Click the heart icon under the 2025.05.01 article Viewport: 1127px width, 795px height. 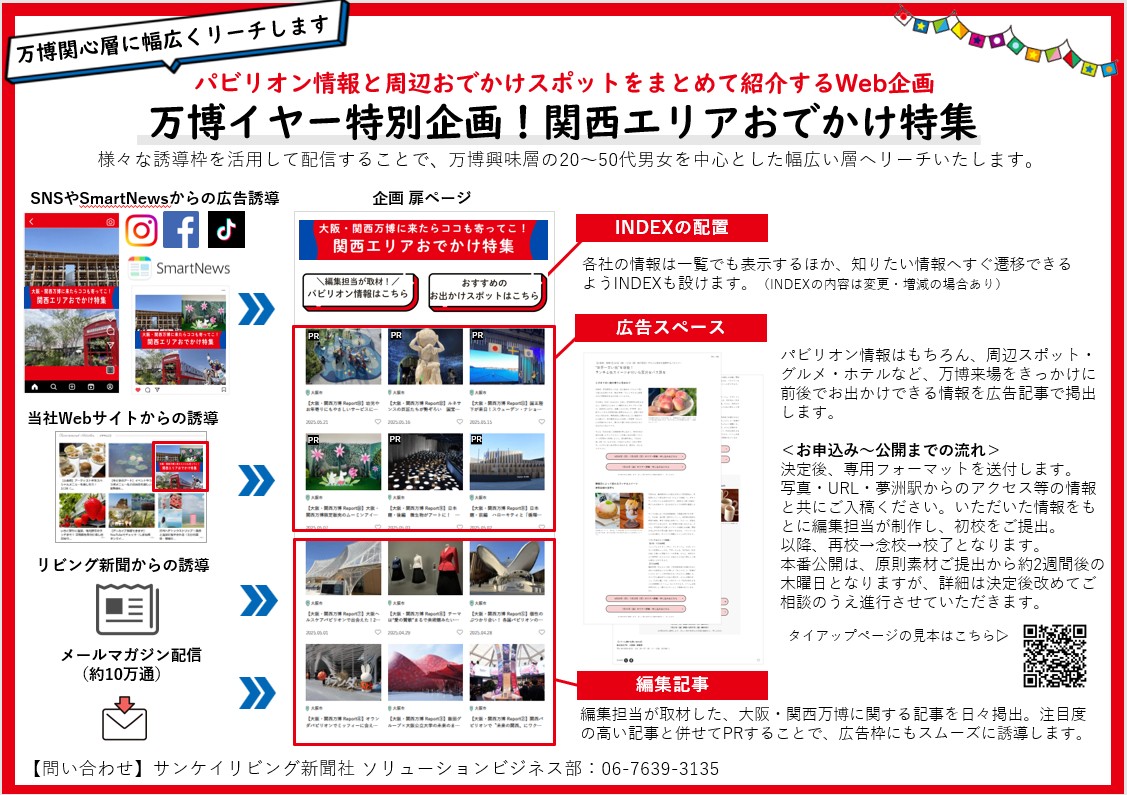pos(378,633)
